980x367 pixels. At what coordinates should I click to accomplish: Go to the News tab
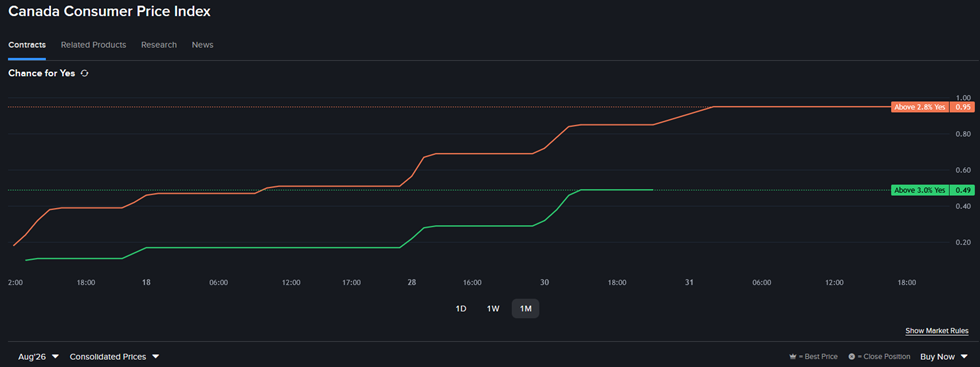[202, 45]
